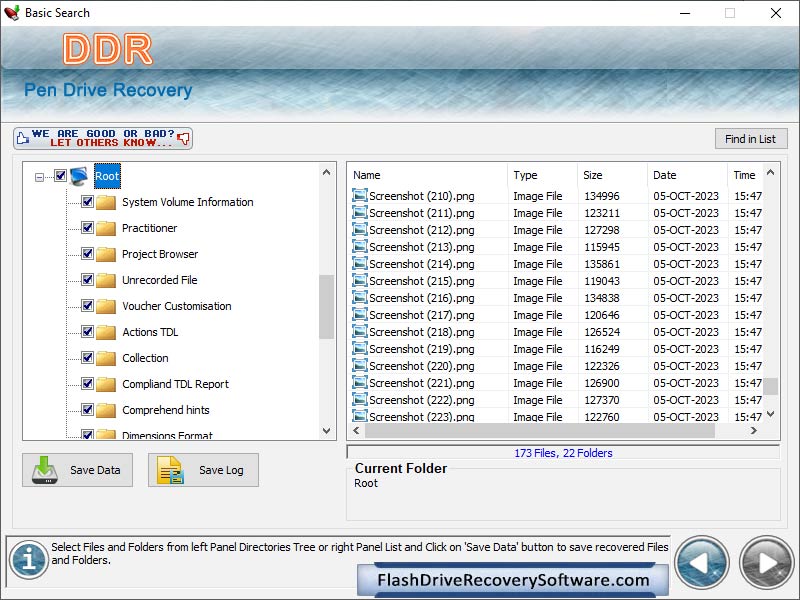Uncheck the Project Browser checkbox
This screenshot has height=600, width=800.
tap(87, 254)
